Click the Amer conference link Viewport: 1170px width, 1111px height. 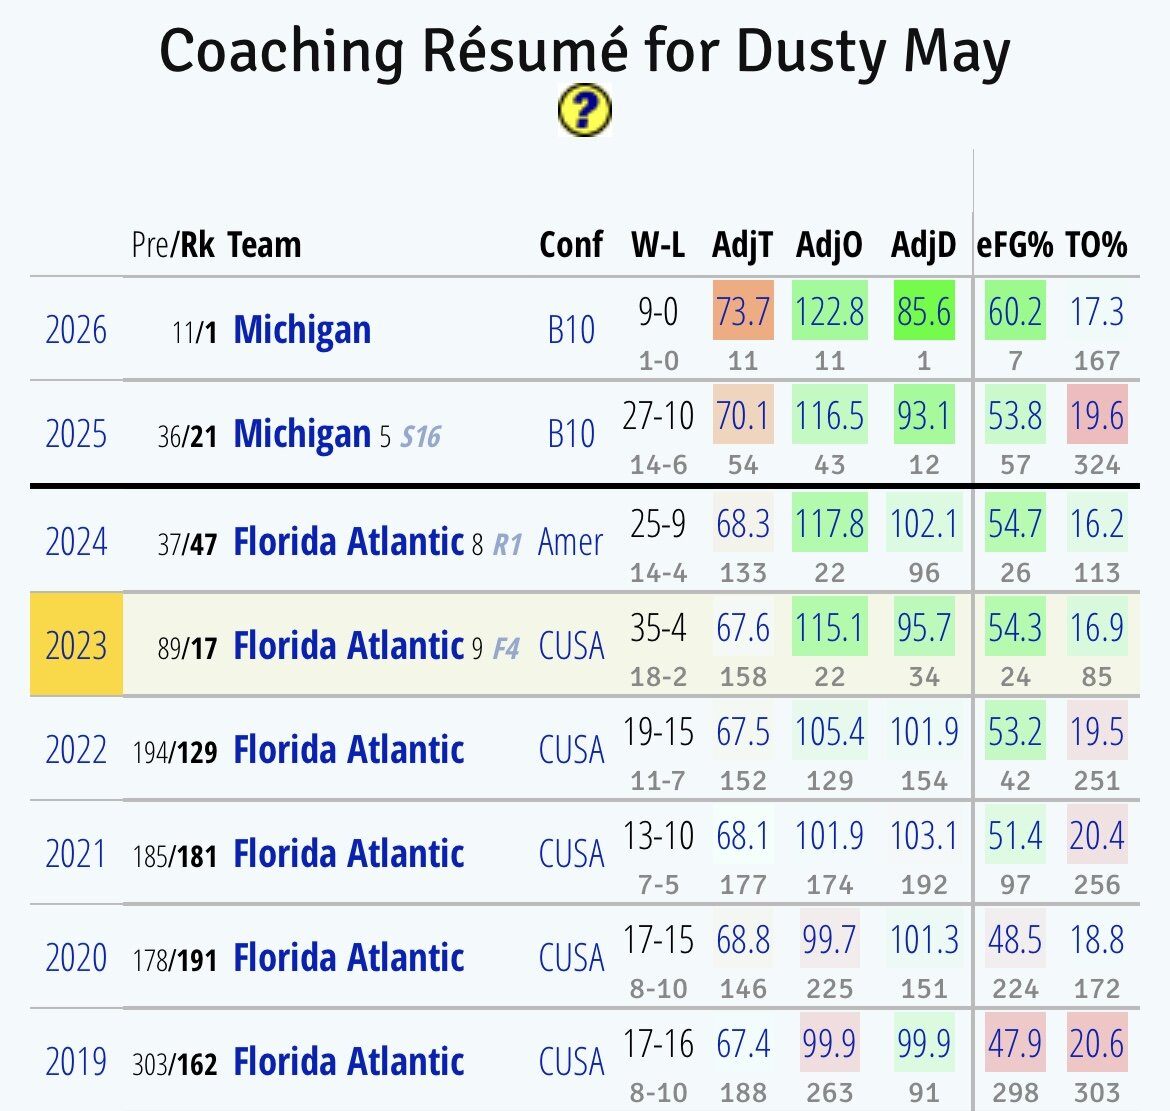[x=571, y=542]
